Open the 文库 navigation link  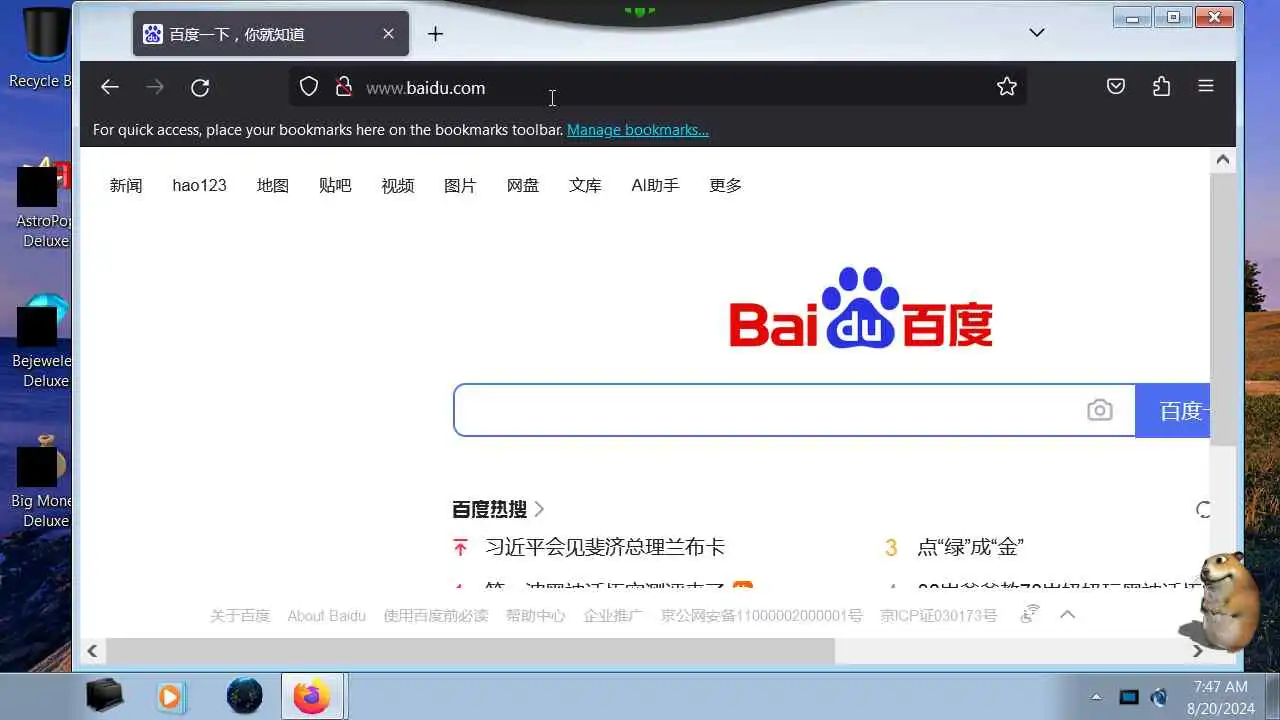(x=585, y=185)
